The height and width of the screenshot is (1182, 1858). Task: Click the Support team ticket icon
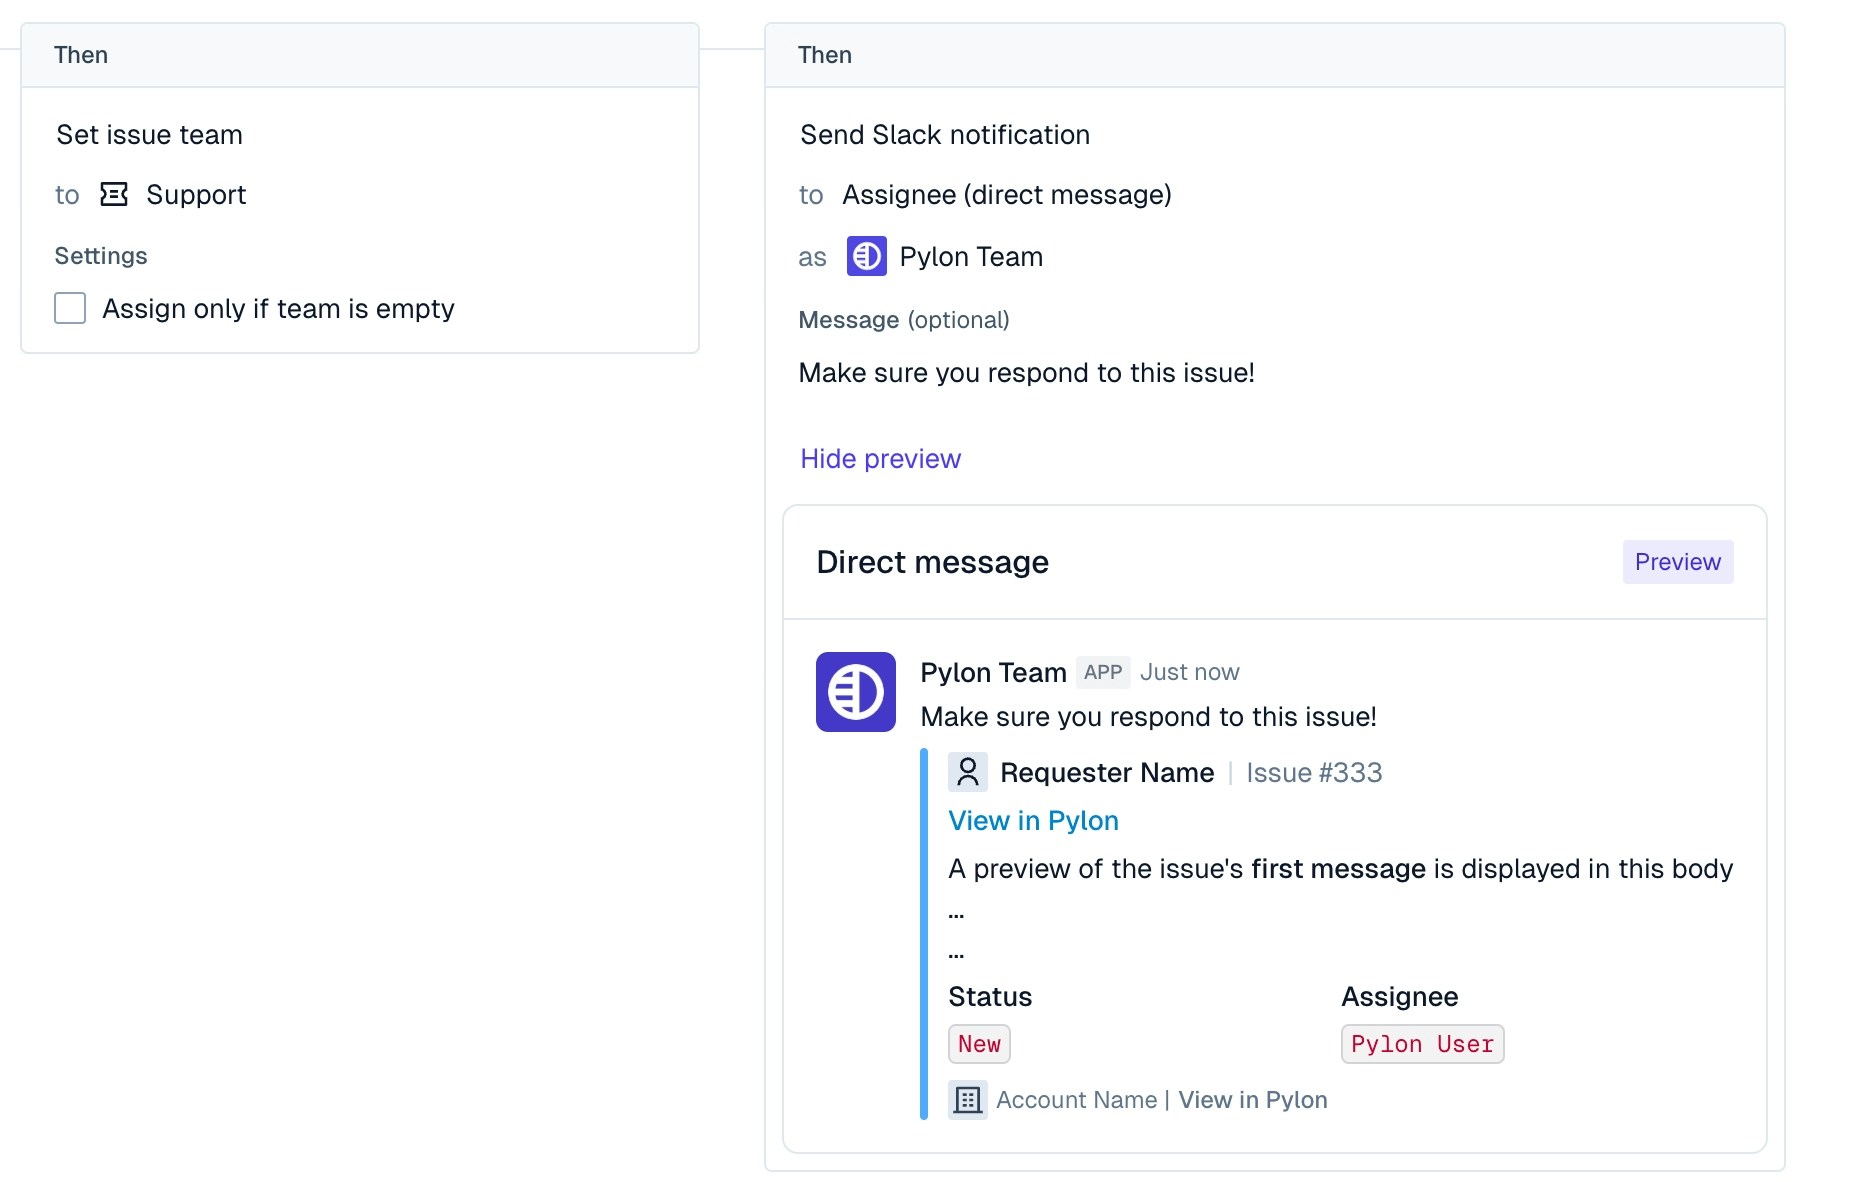(114, 194)
